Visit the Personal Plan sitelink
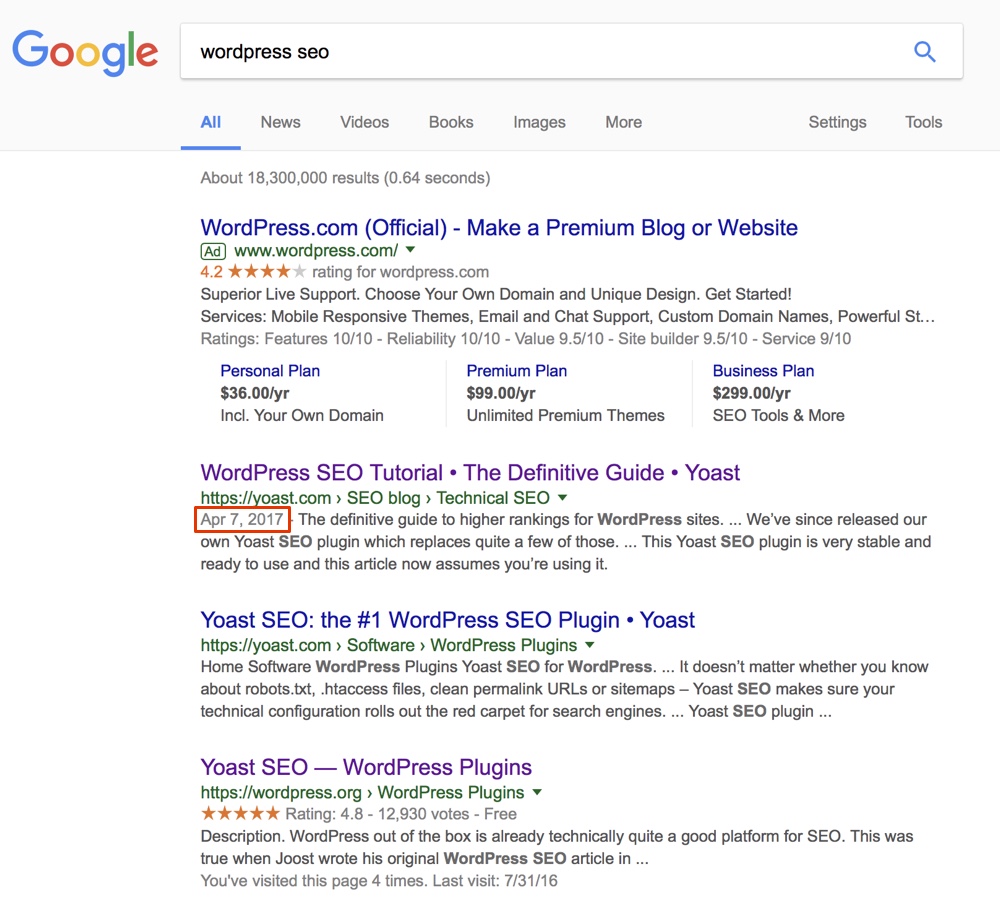 click(x=270, y=371)
